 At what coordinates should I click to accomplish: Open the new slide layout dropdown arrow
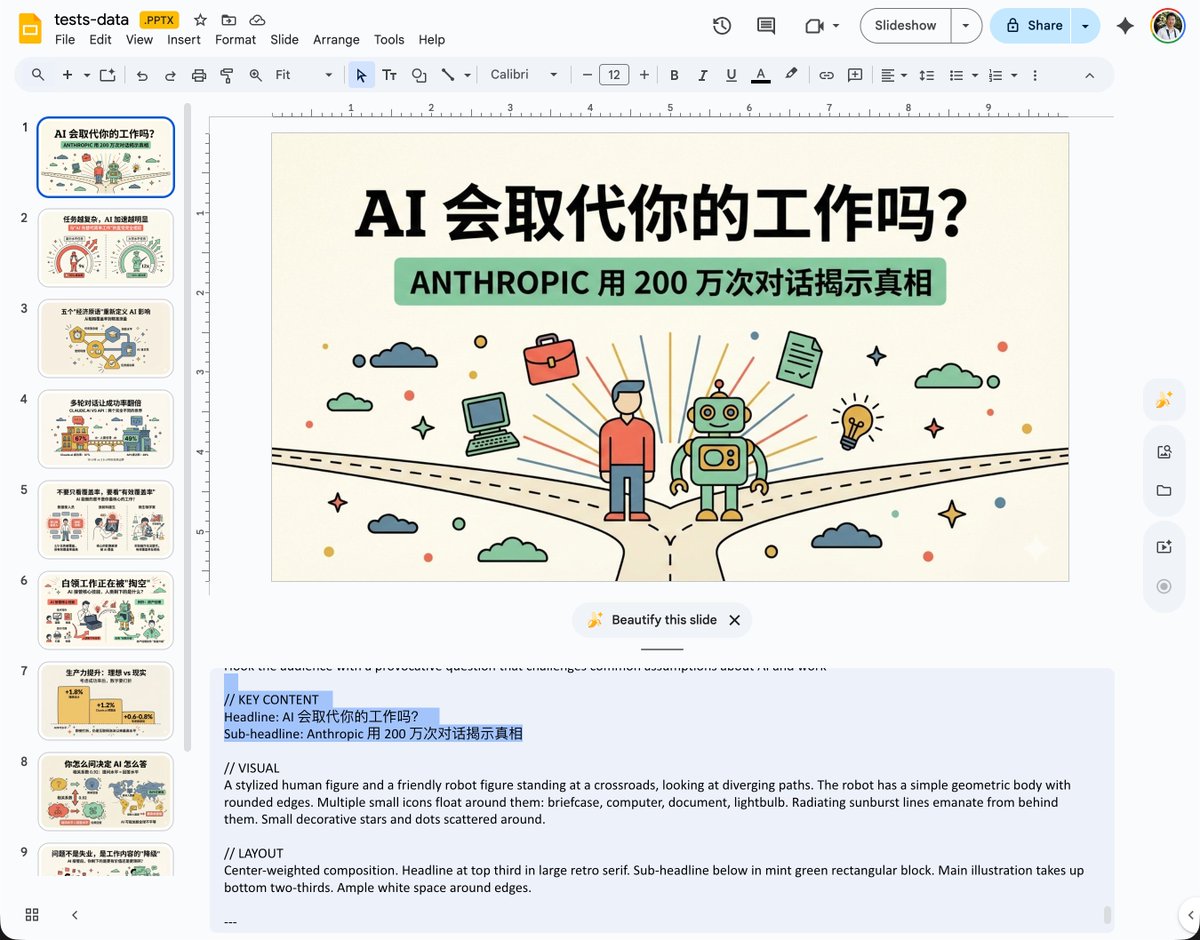click(87, 75)
